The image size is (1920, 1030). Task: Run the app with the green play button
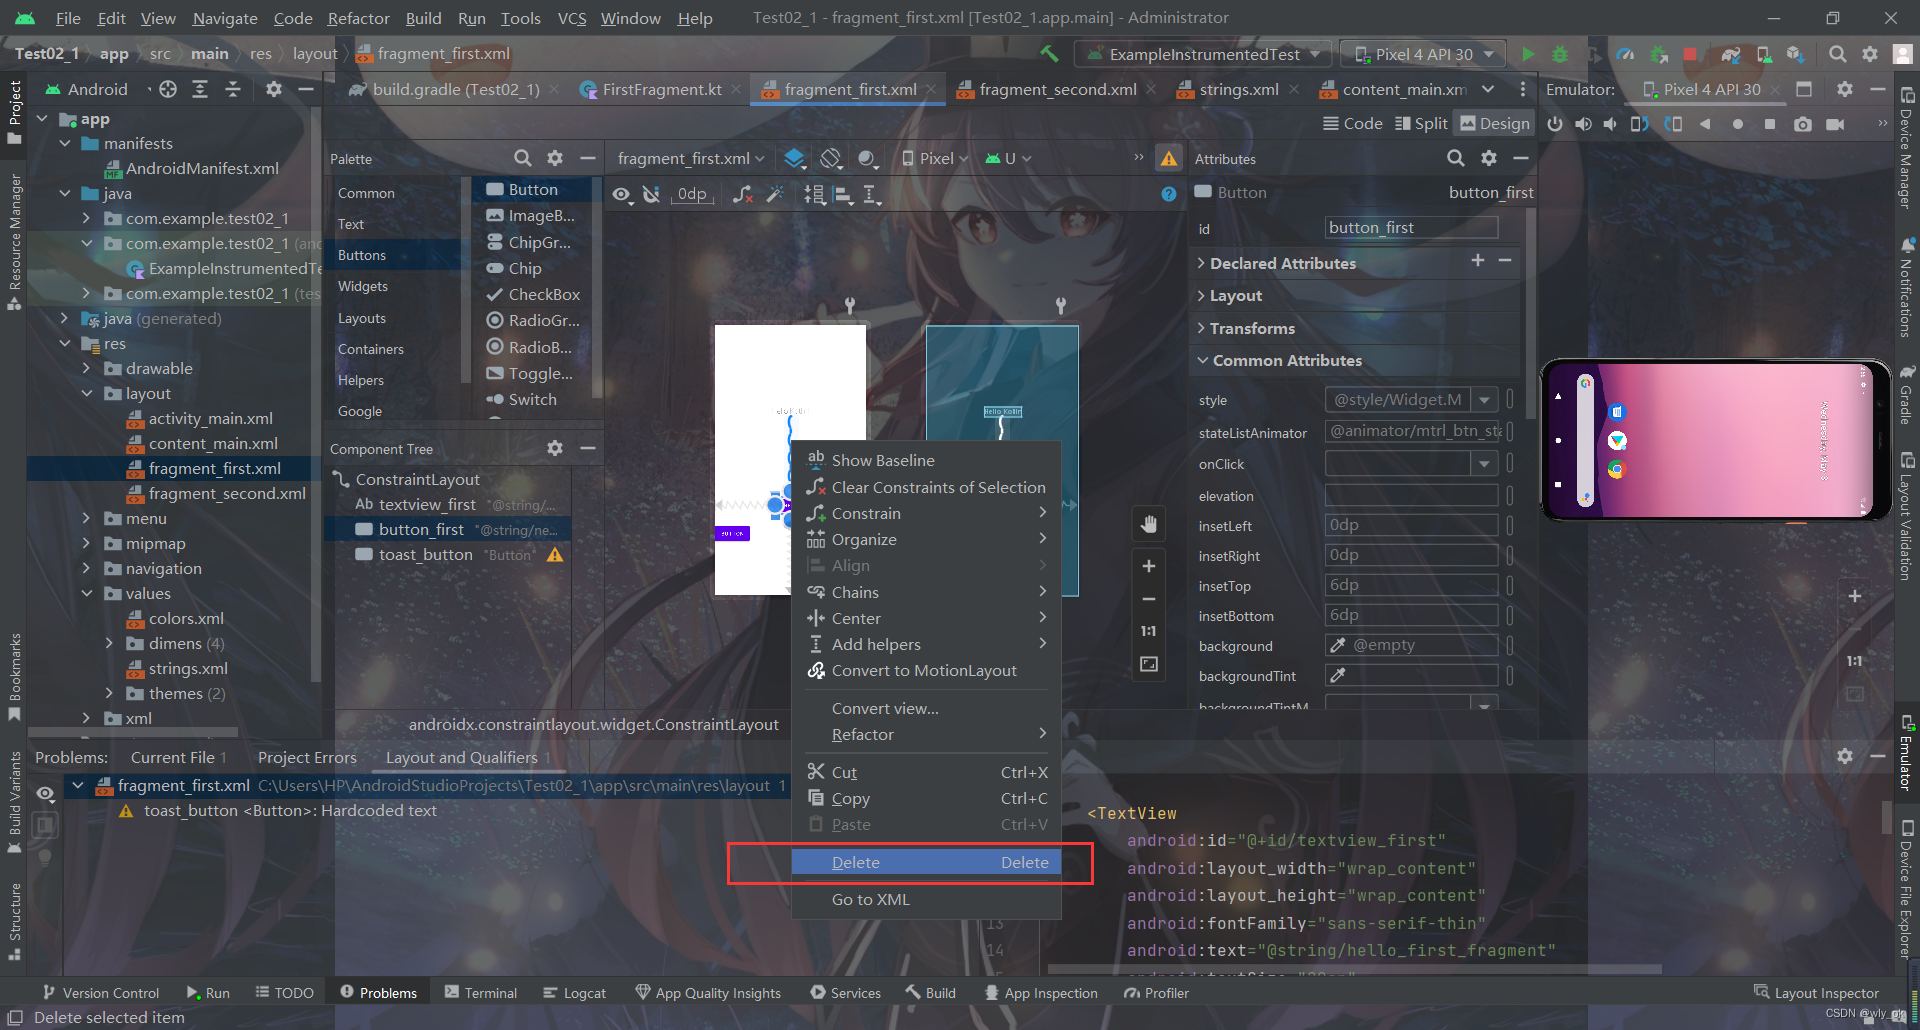(x=1528, y=54)
